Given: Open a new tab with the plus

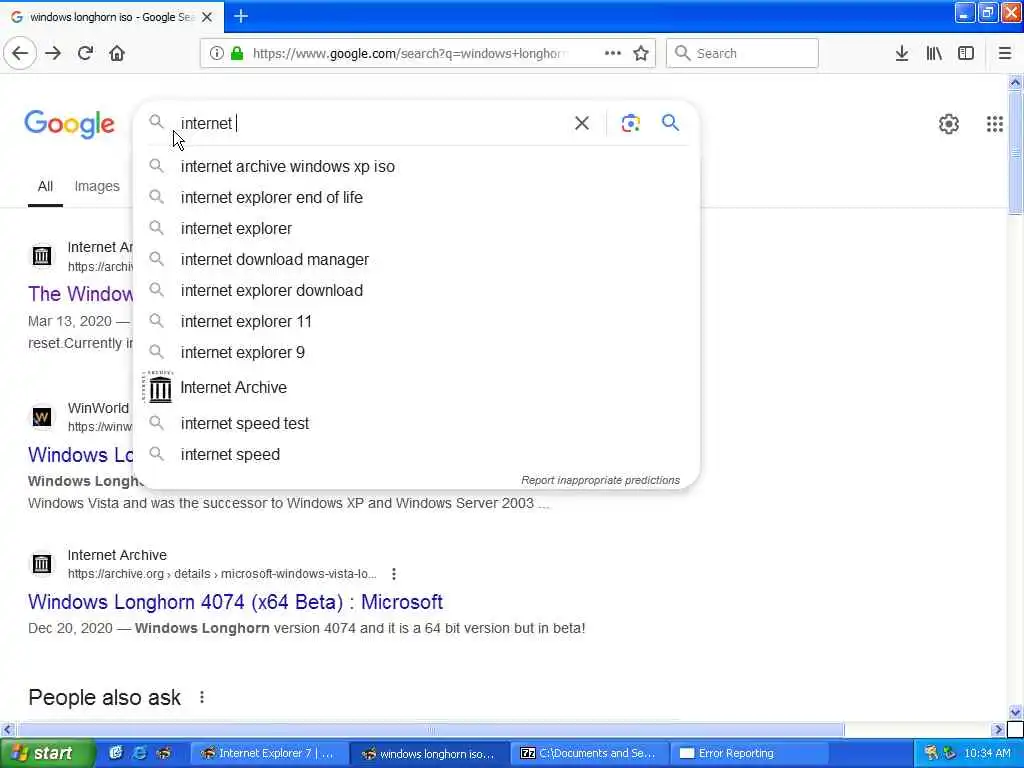Looking at the screenshot, I should click(241, 16).
